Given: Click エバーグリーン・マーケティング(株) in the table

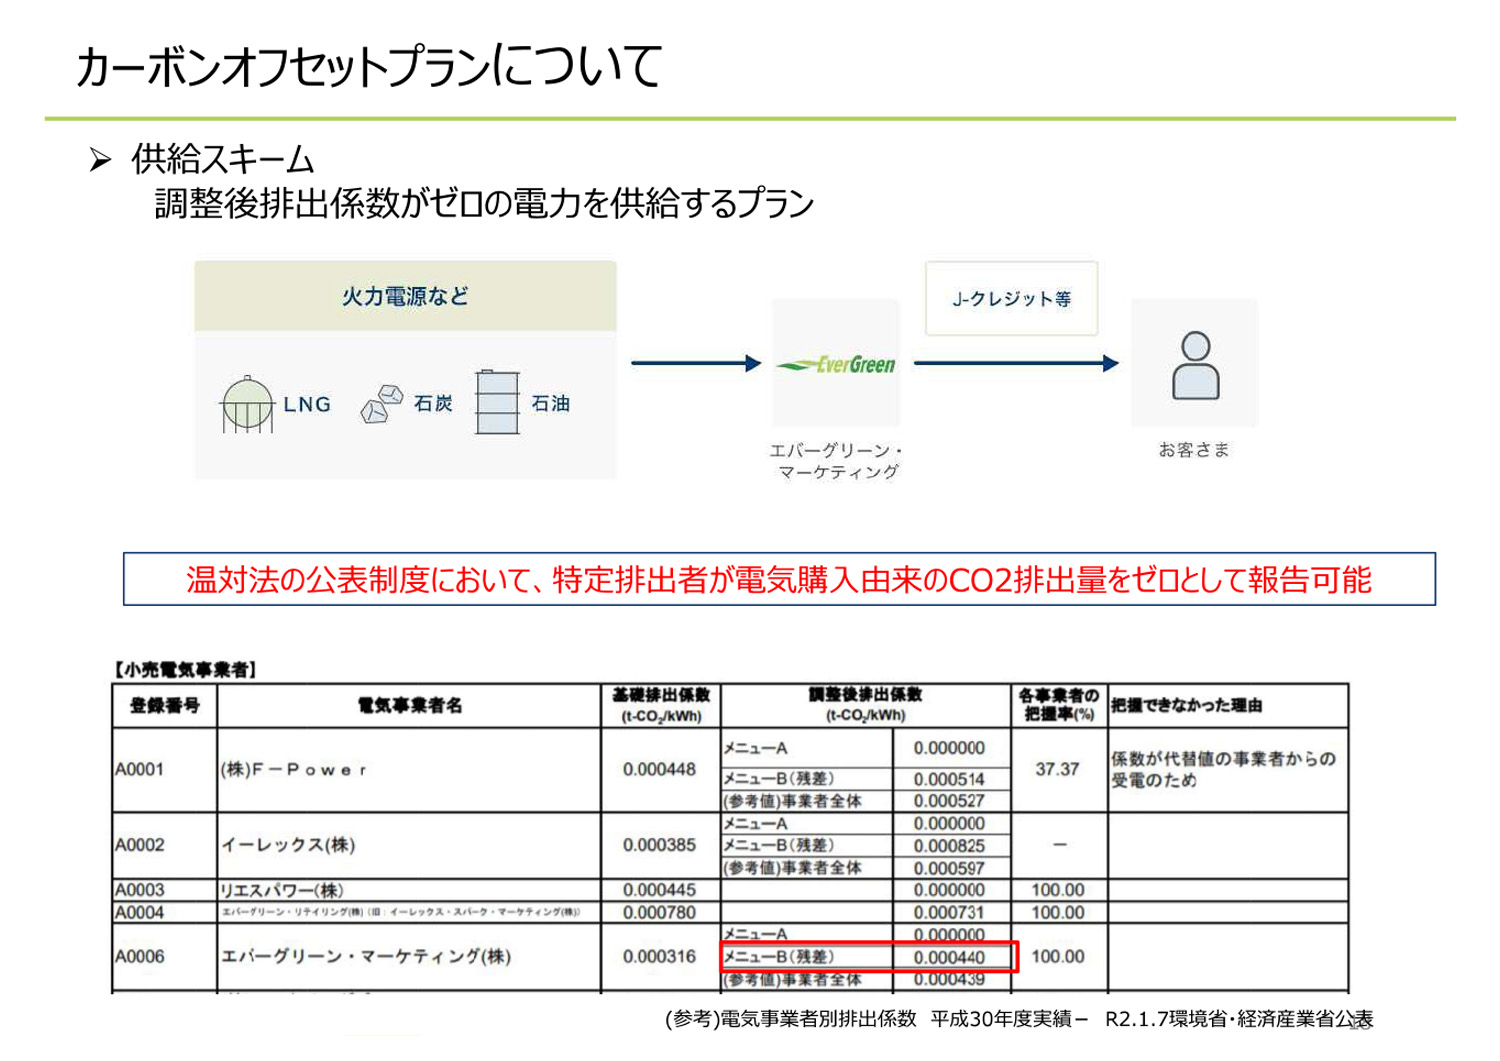Looking at the screenshot, I should coord(366,957).
